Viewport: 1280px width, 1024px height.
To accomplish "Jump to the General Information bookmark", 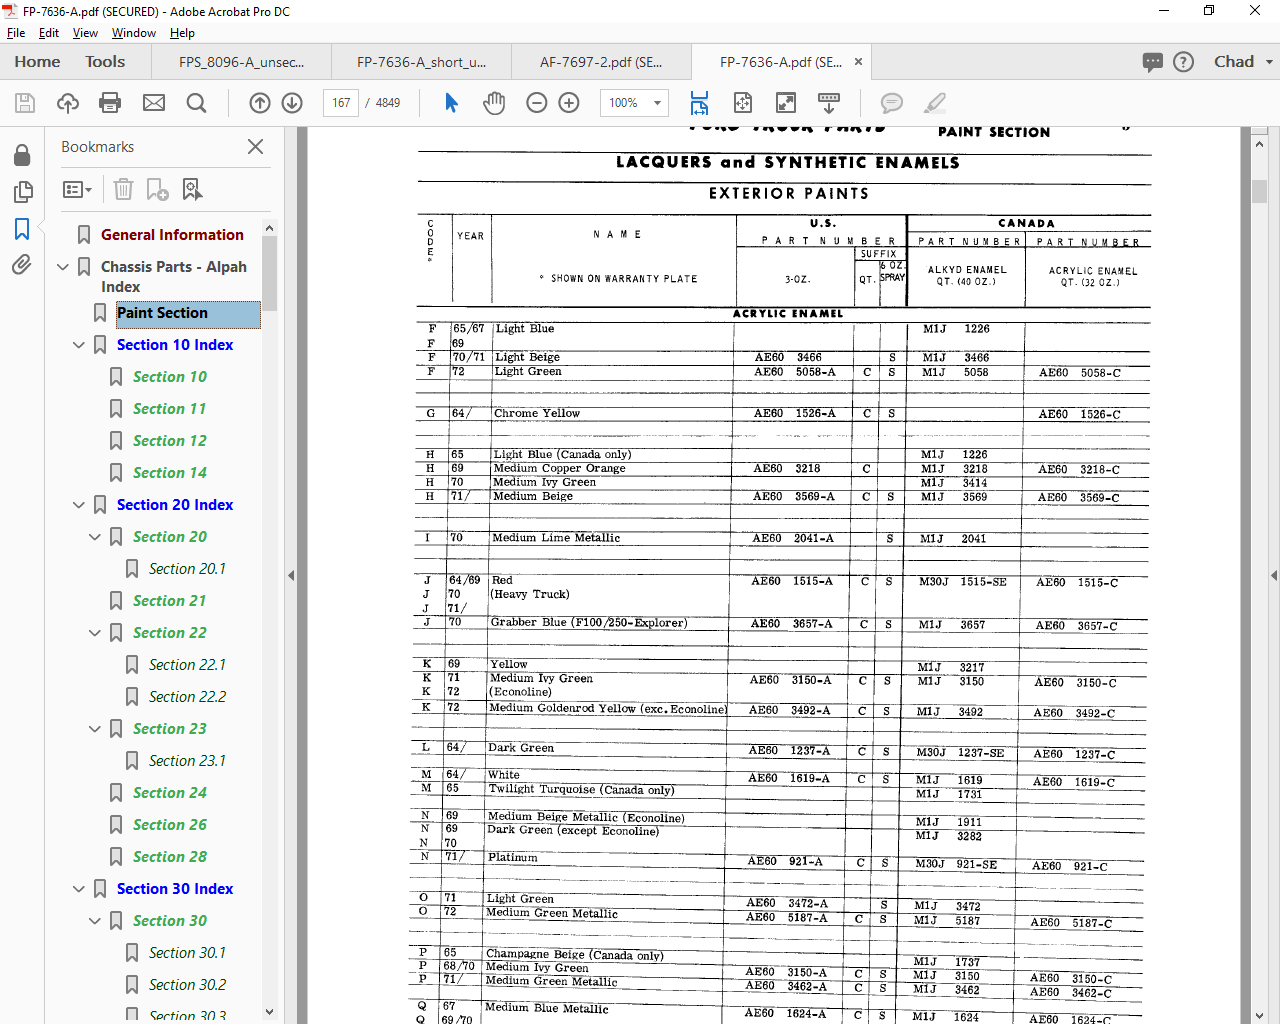I will coord(172,235).
